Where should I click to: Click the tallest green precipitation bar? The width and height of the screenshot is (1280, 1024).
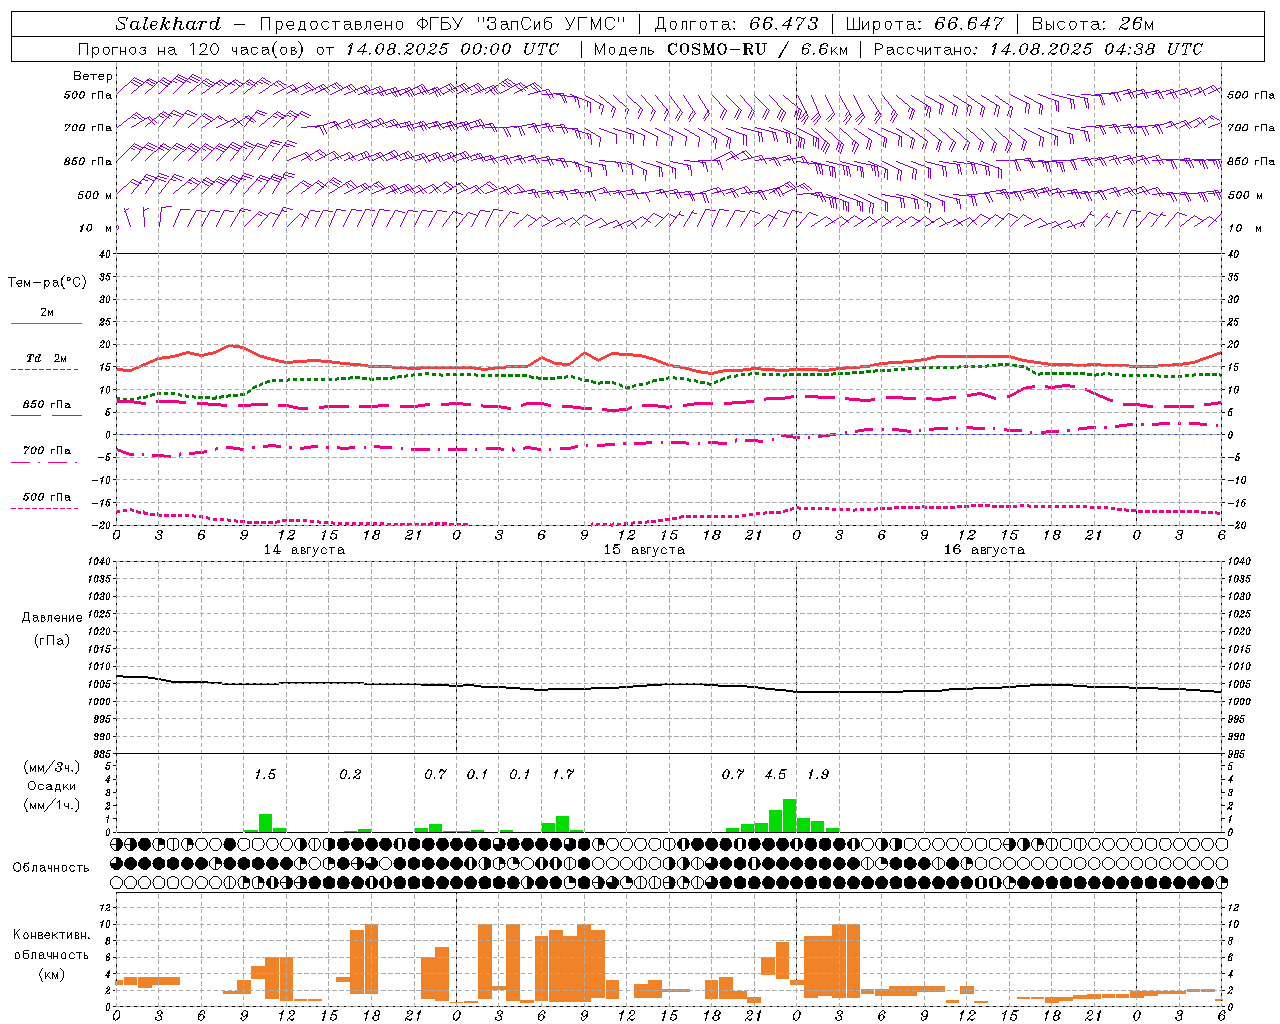click(790, 816)
